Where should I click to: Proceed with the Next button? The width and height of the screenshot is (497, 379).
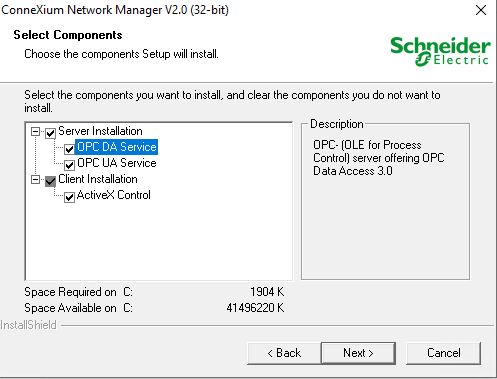pyautogui.click(x=358, y=353)
